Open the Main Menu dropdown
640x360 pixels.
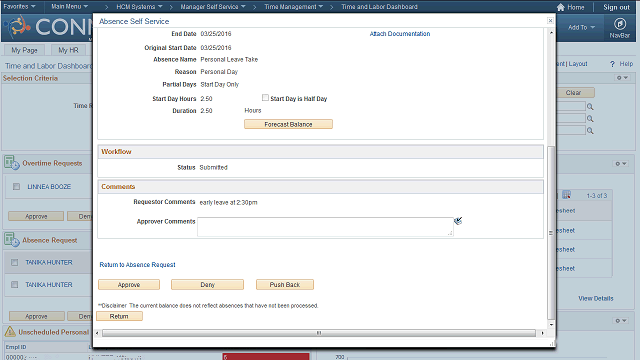click(69, 7)
